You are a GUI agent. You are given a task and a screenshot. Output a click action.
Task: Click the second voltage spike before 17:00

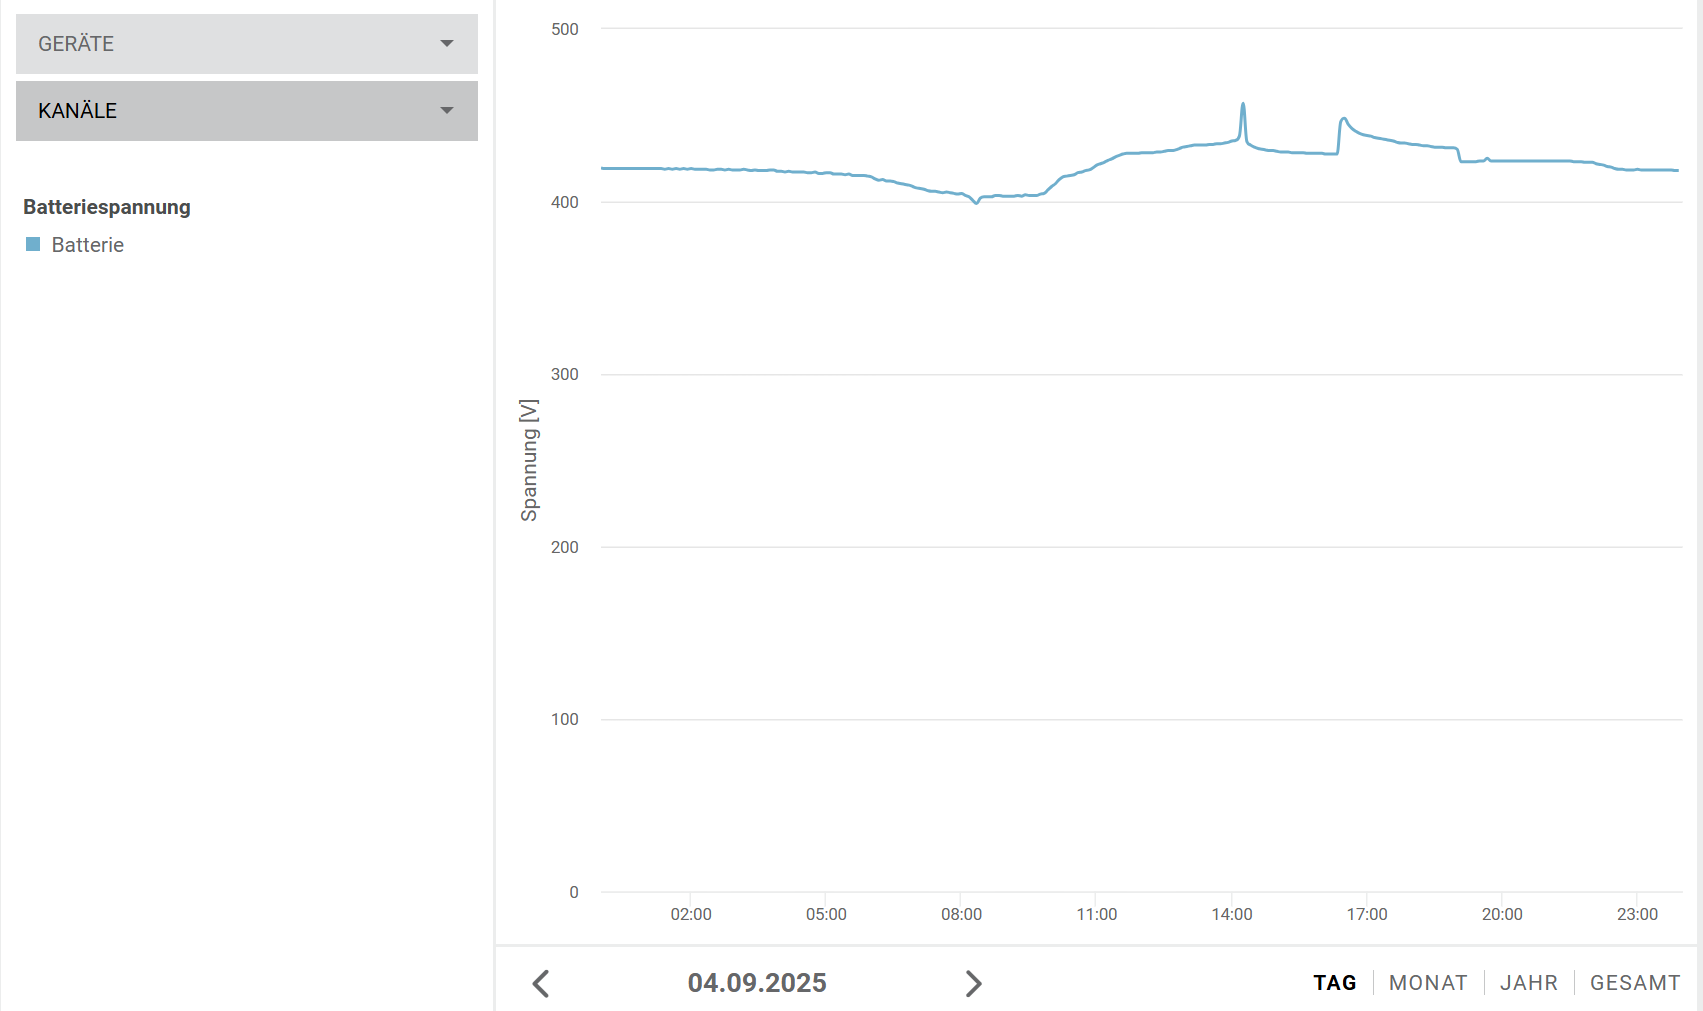1344,119
